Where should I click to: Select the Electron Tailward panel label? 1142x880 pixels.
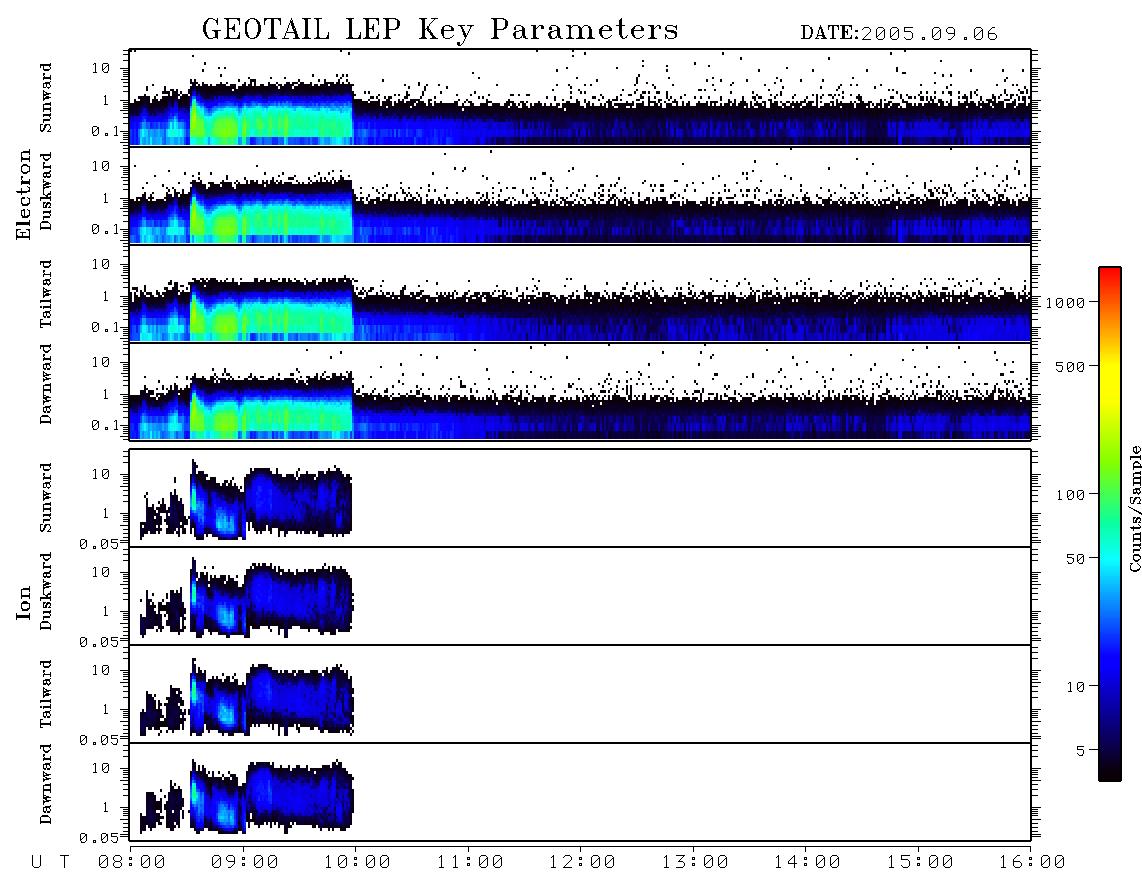pyautogui.click(x=46, y=294)
